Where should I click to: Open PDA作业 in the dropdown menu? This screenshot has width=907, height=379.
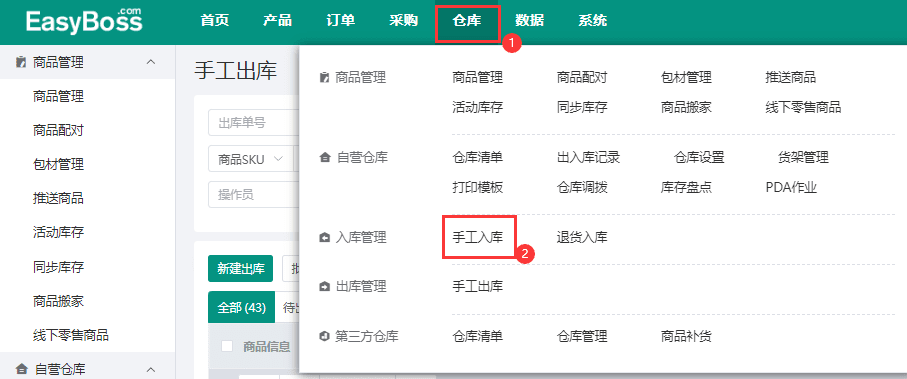[x=791, y=187]
